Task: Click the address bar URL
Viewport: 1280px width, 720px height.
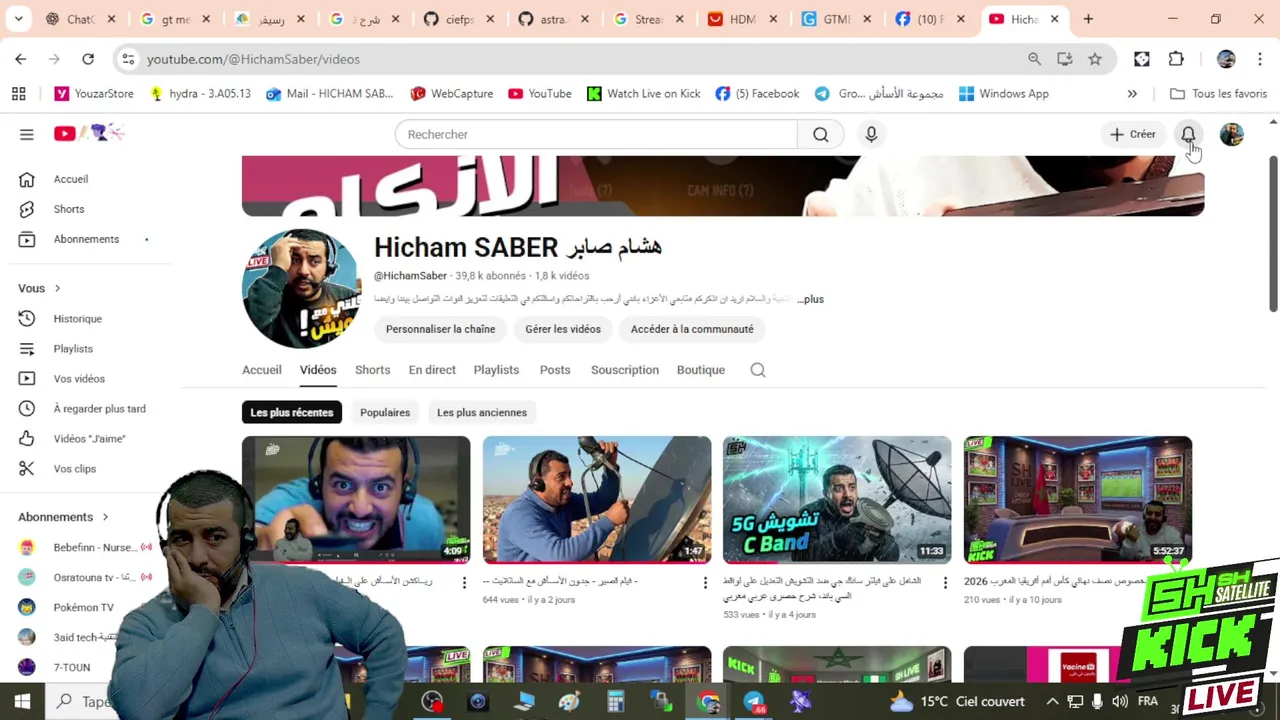Action: point(253,59)
